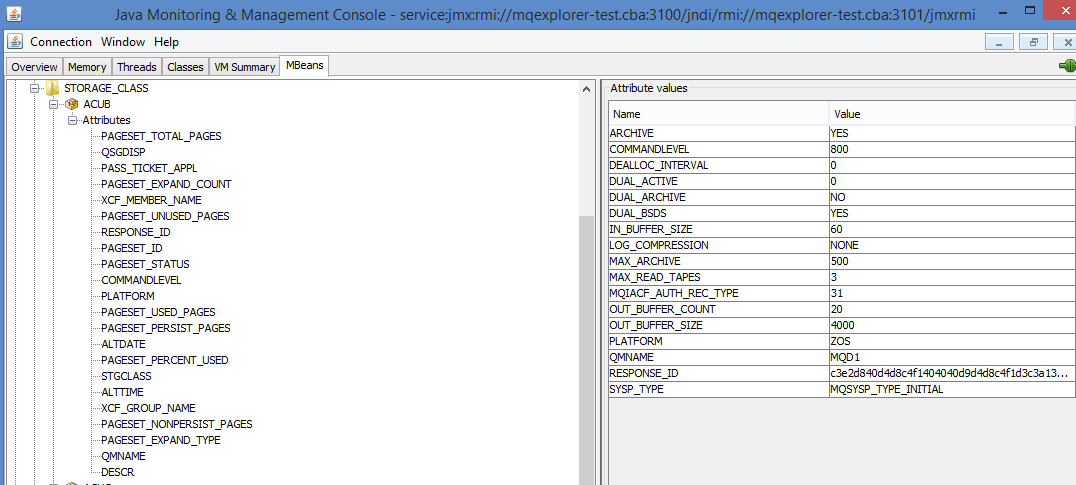Collapse the ACUB tree node

[x=53, y=104]
